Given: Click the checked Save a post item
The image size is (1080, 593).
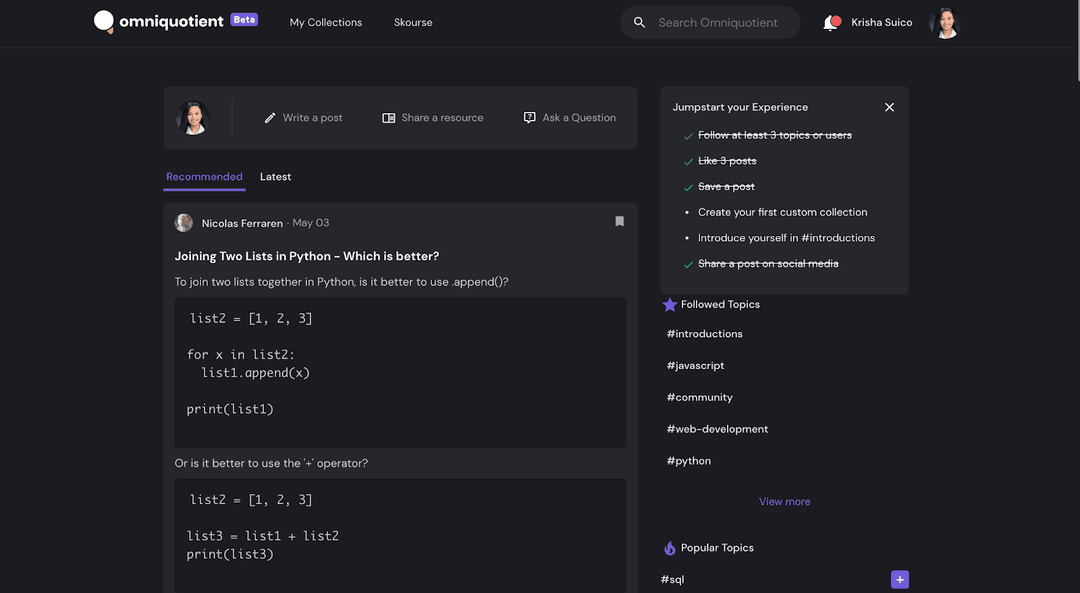Looking at the screenshot, I should pyautogui.click(x=726, y=187).
